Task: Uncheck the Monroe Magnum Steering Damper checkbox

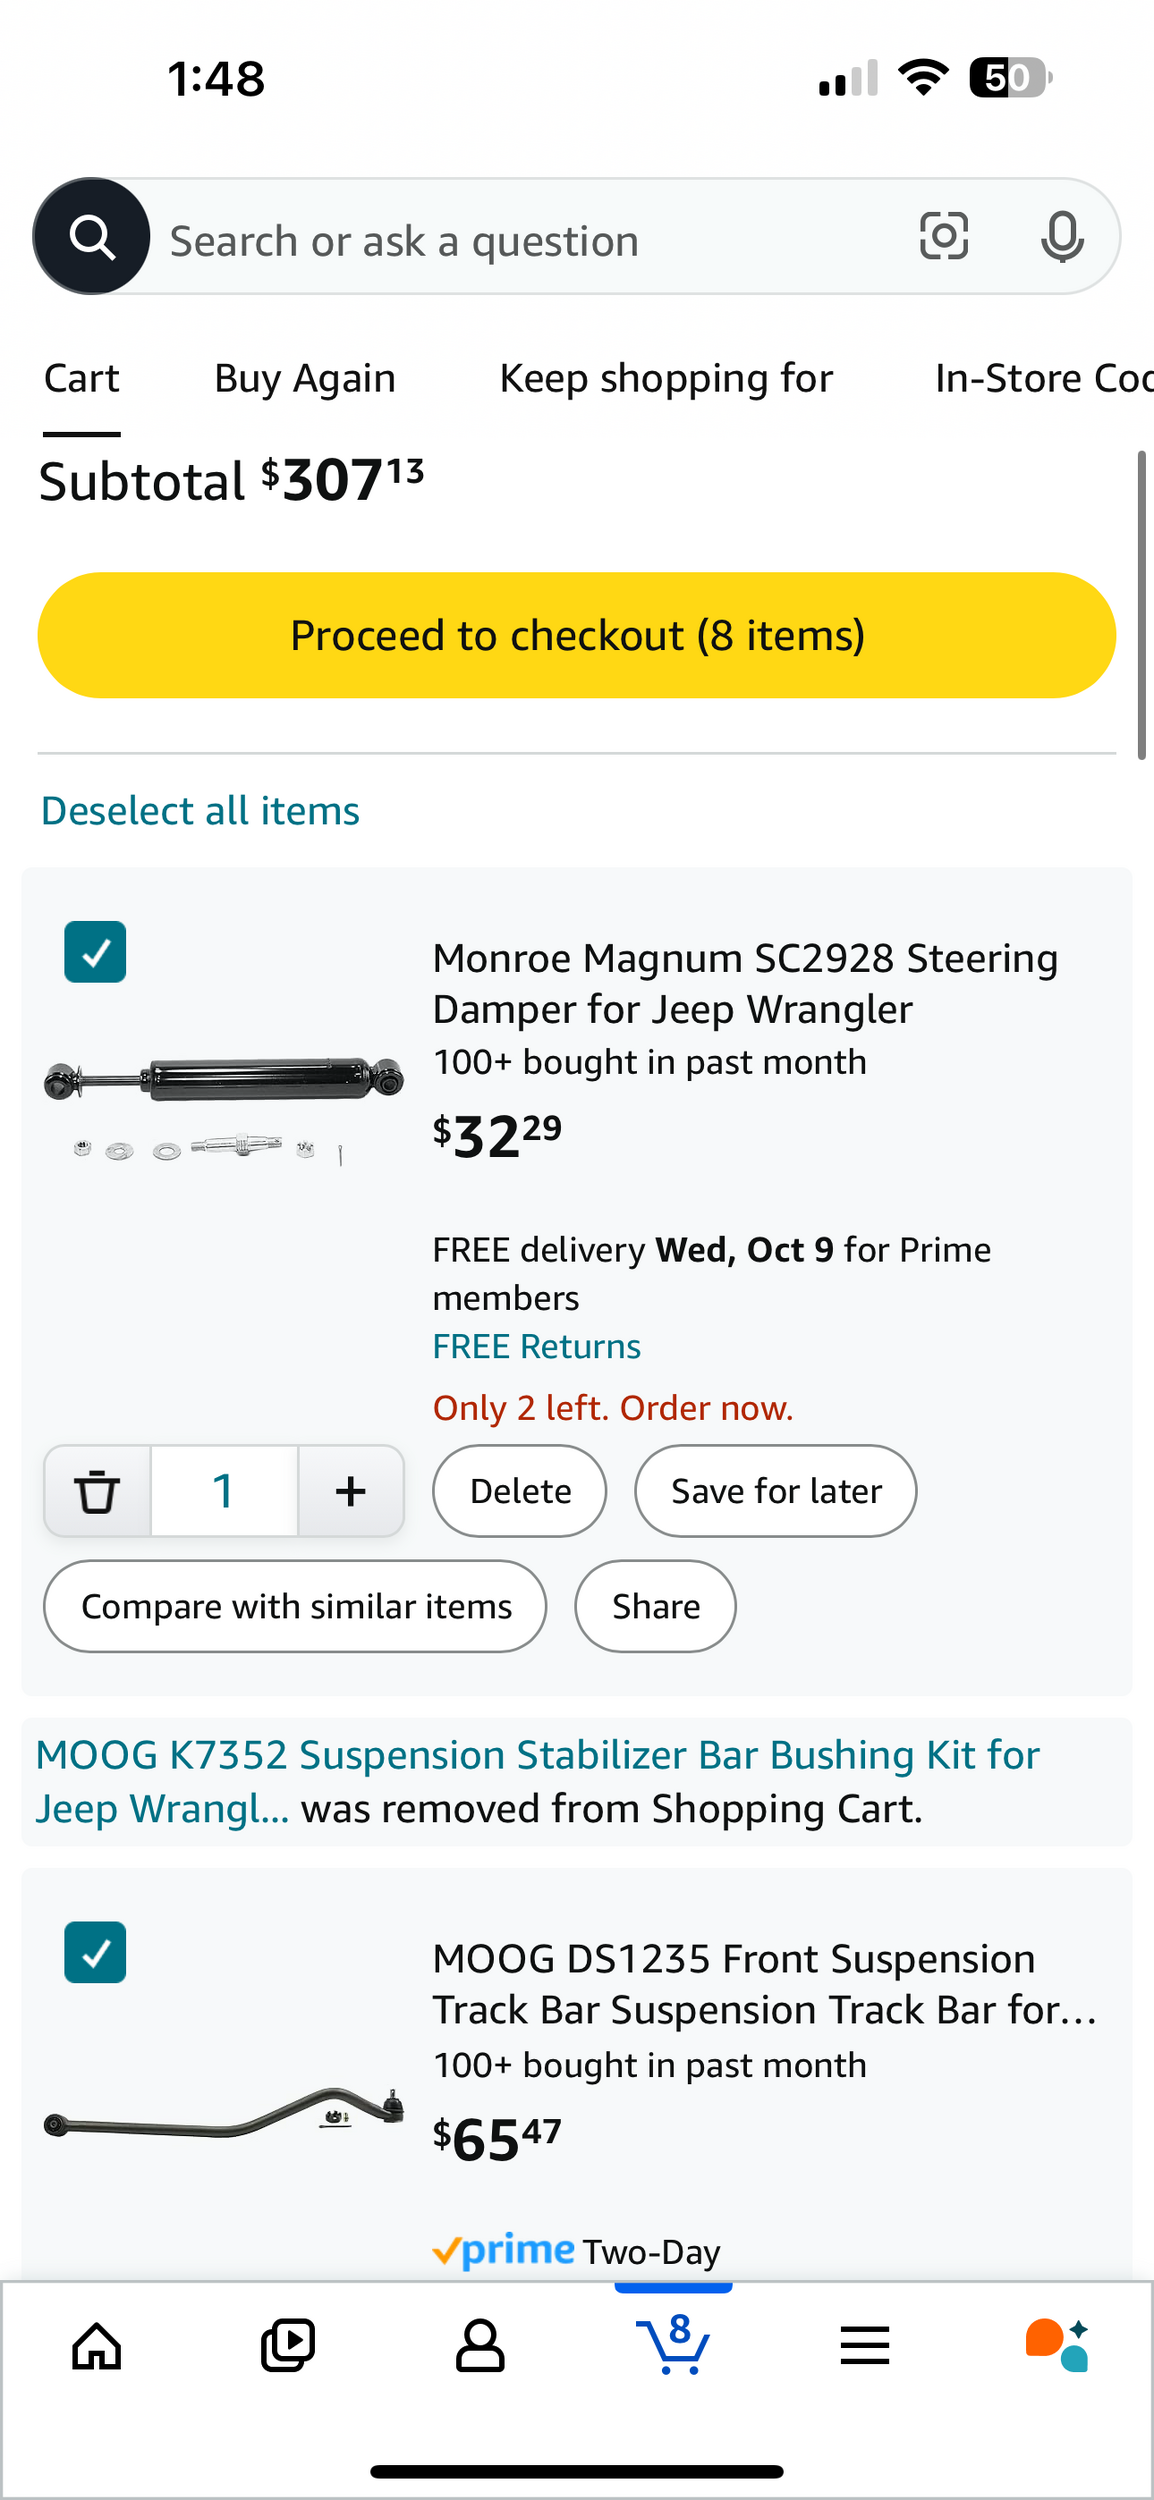Action: tap(95, 952)
